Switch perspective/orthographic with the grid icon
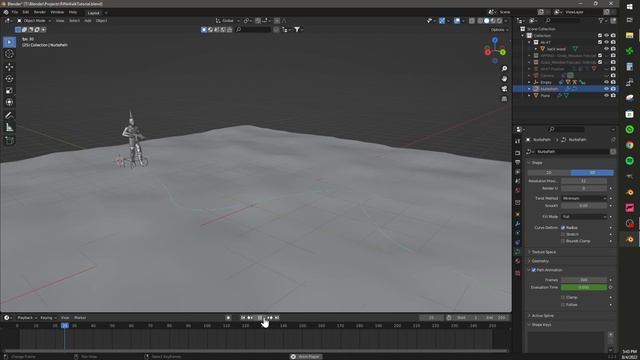Viewport: 640px width, 360px height. click(504, 99)
